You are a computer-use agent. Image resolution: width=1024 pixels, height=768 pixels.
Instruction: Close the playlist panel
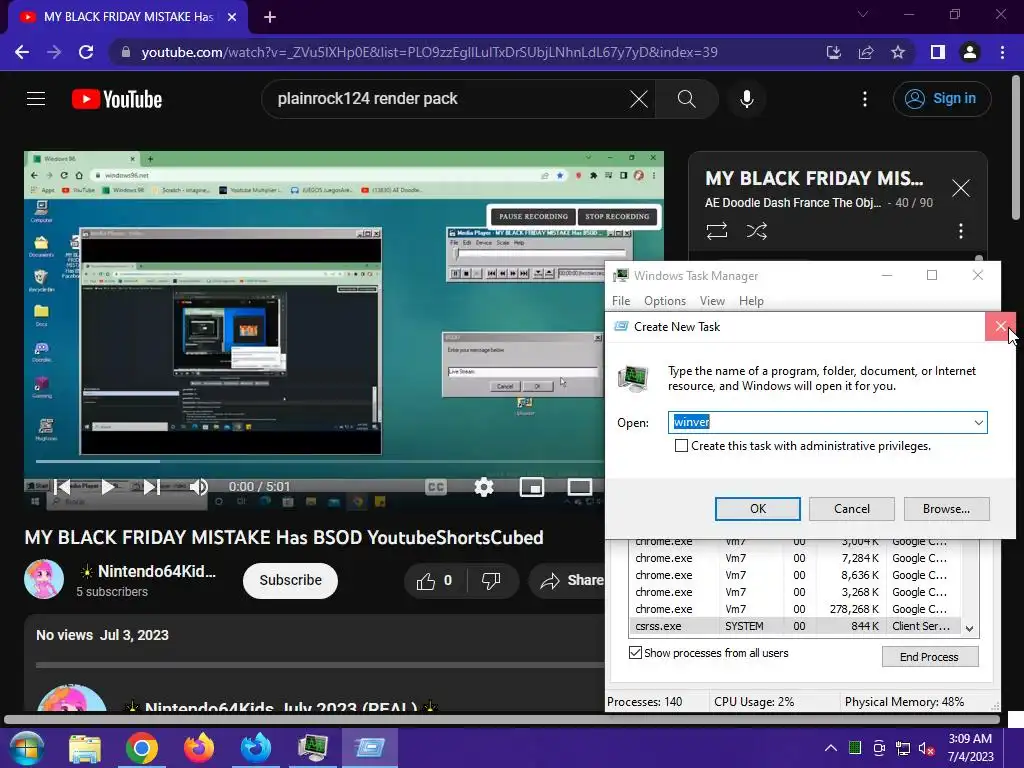pyautogui.click(x=961, y=188)
